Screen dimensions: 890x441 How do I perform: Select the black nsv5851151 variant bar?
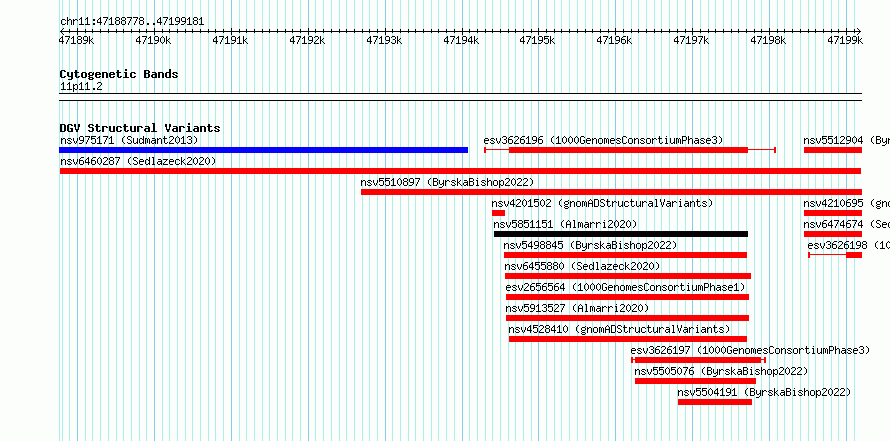pyautogui.click(x=621, y=234)
